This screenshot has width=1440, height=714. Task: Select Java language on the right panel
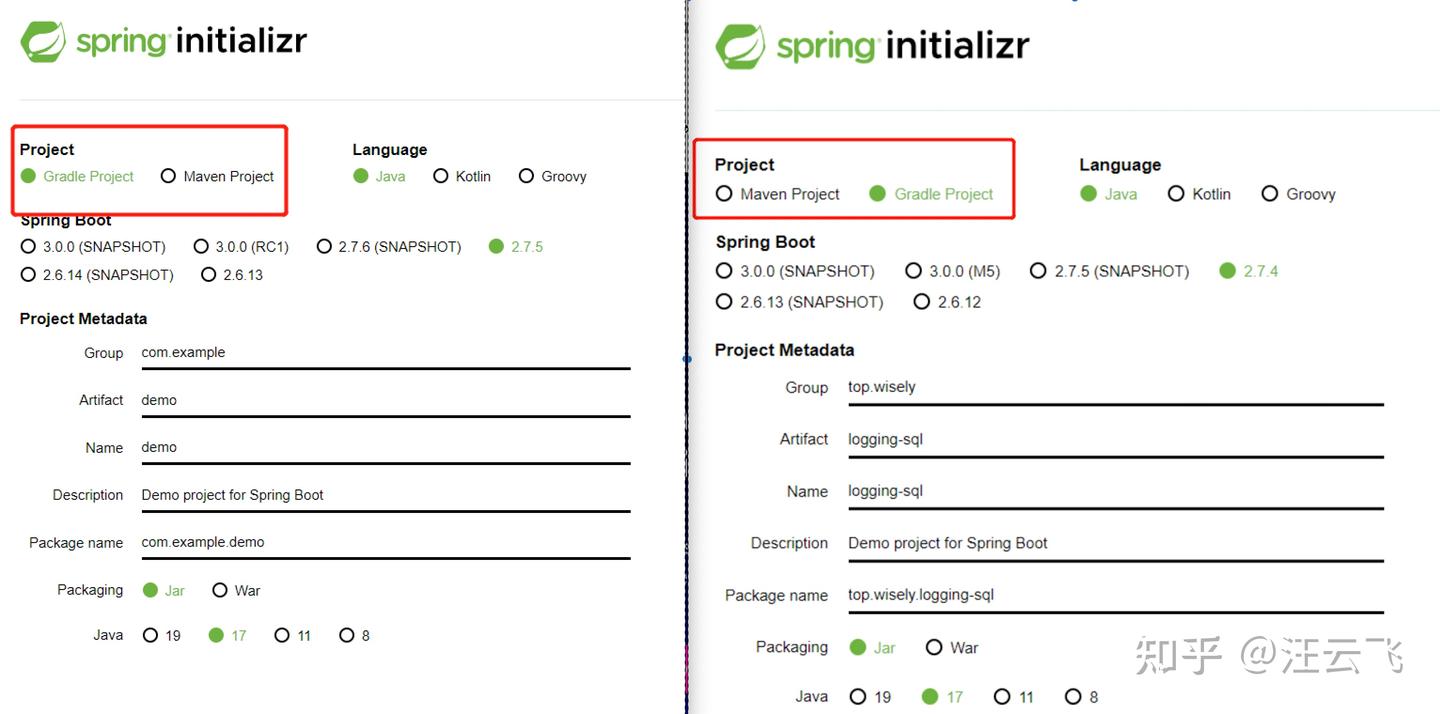(1089, 194)
